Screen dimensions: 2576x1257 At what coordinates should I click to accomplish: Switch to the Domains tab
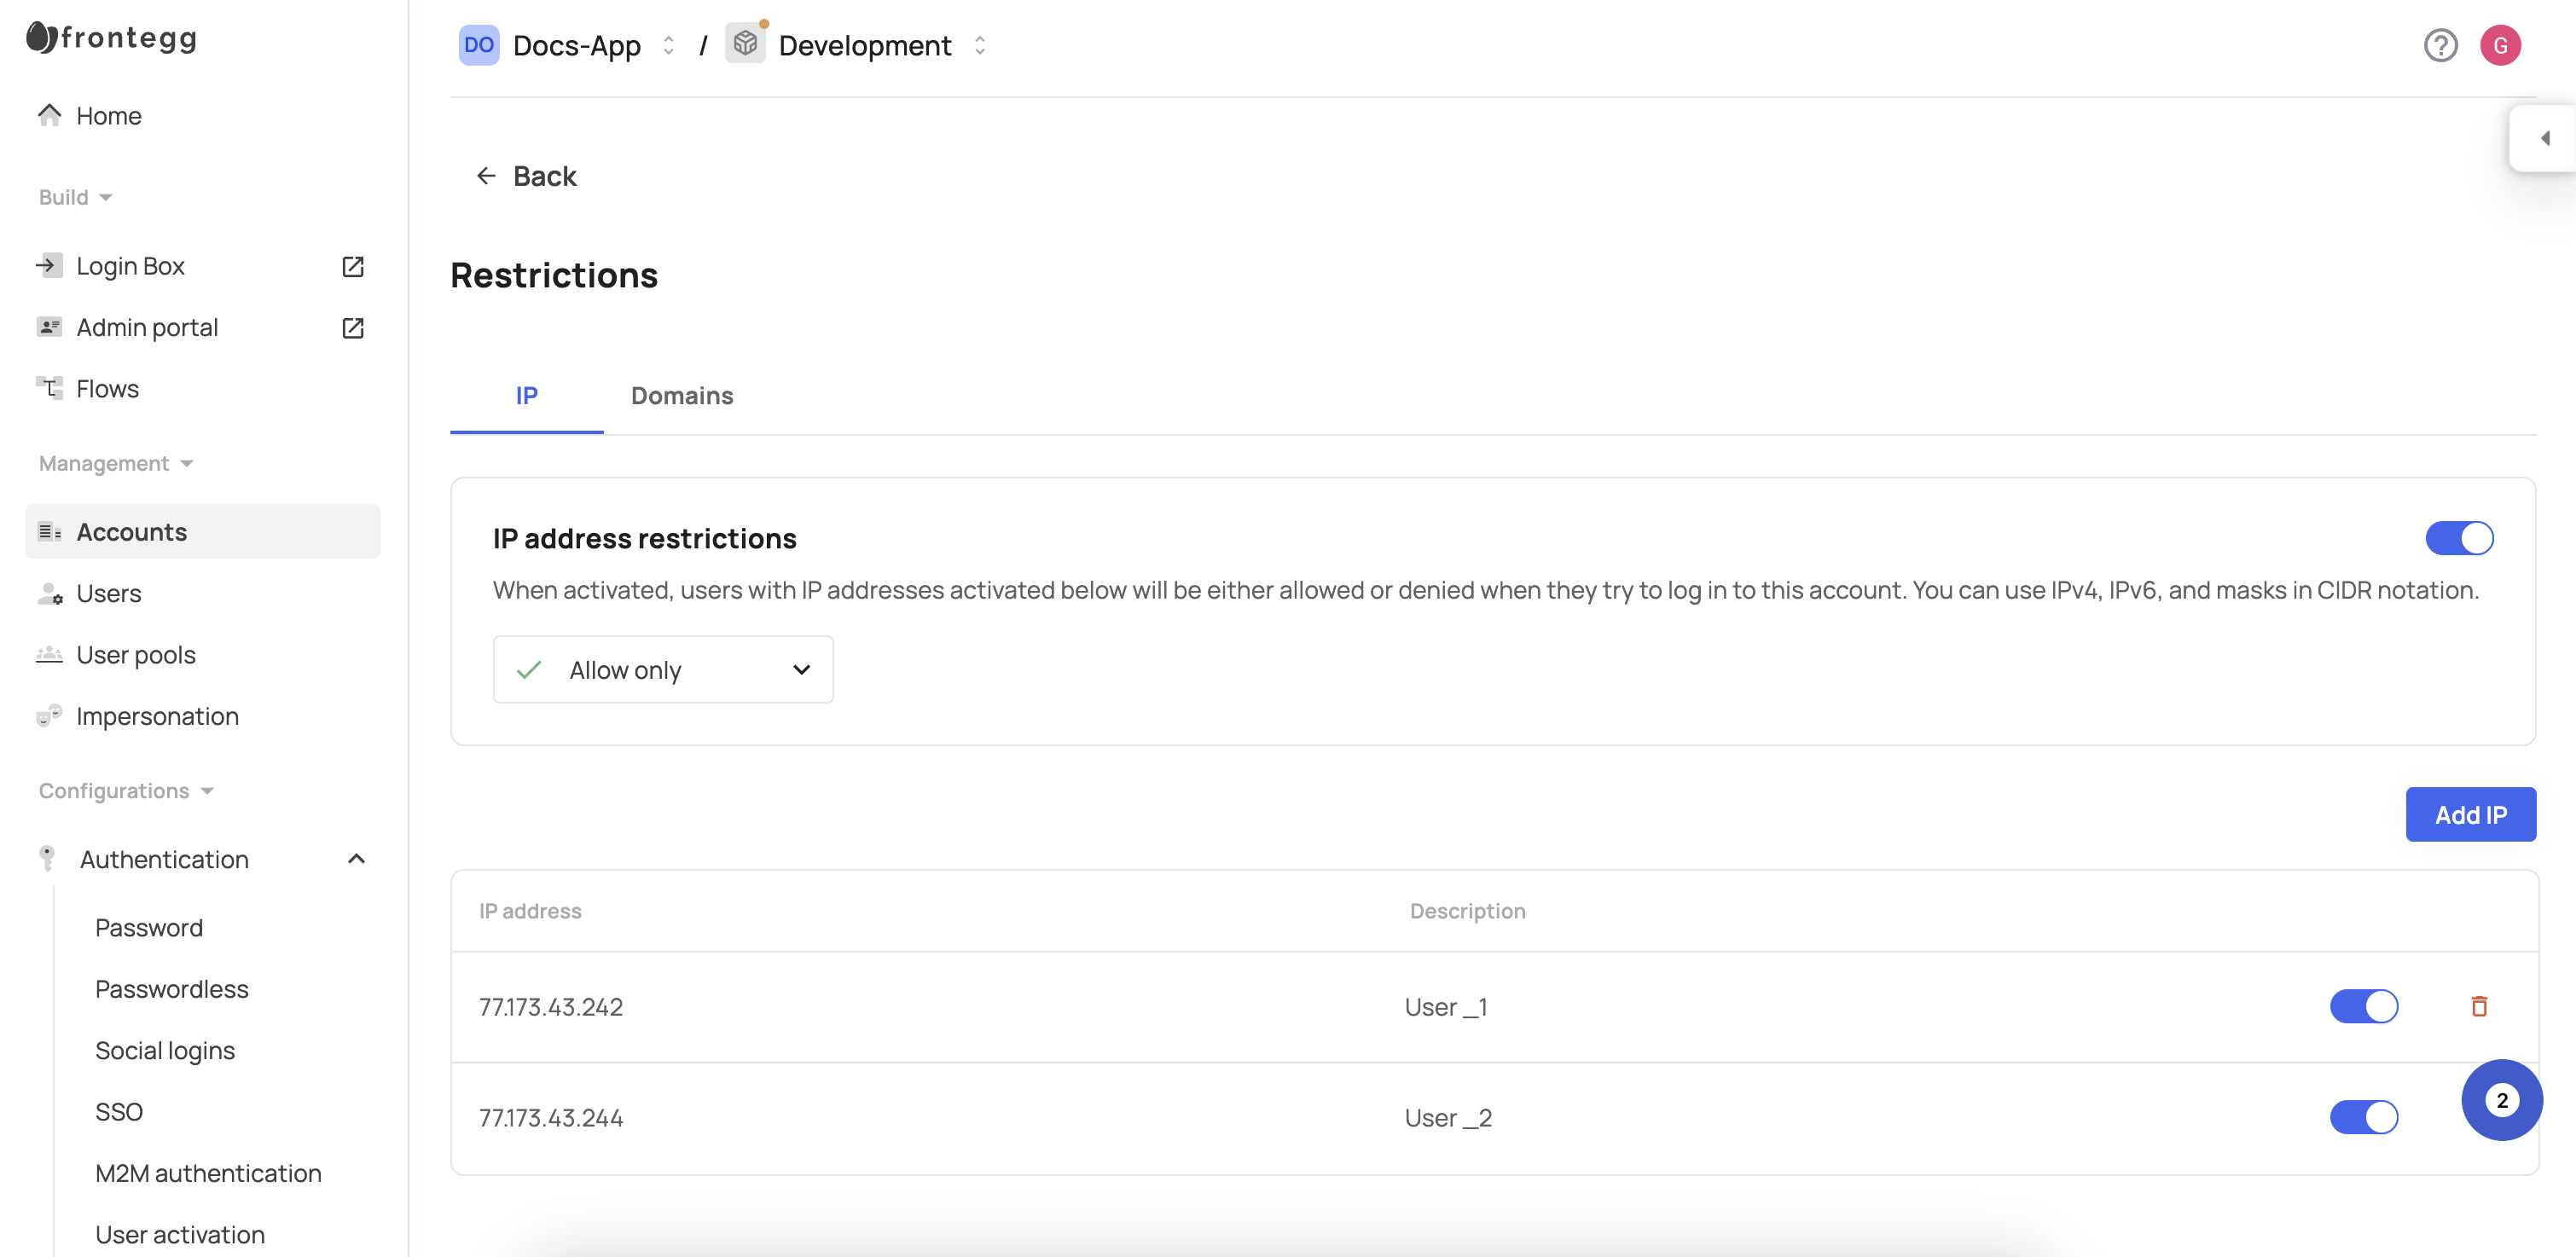point(682,396)
